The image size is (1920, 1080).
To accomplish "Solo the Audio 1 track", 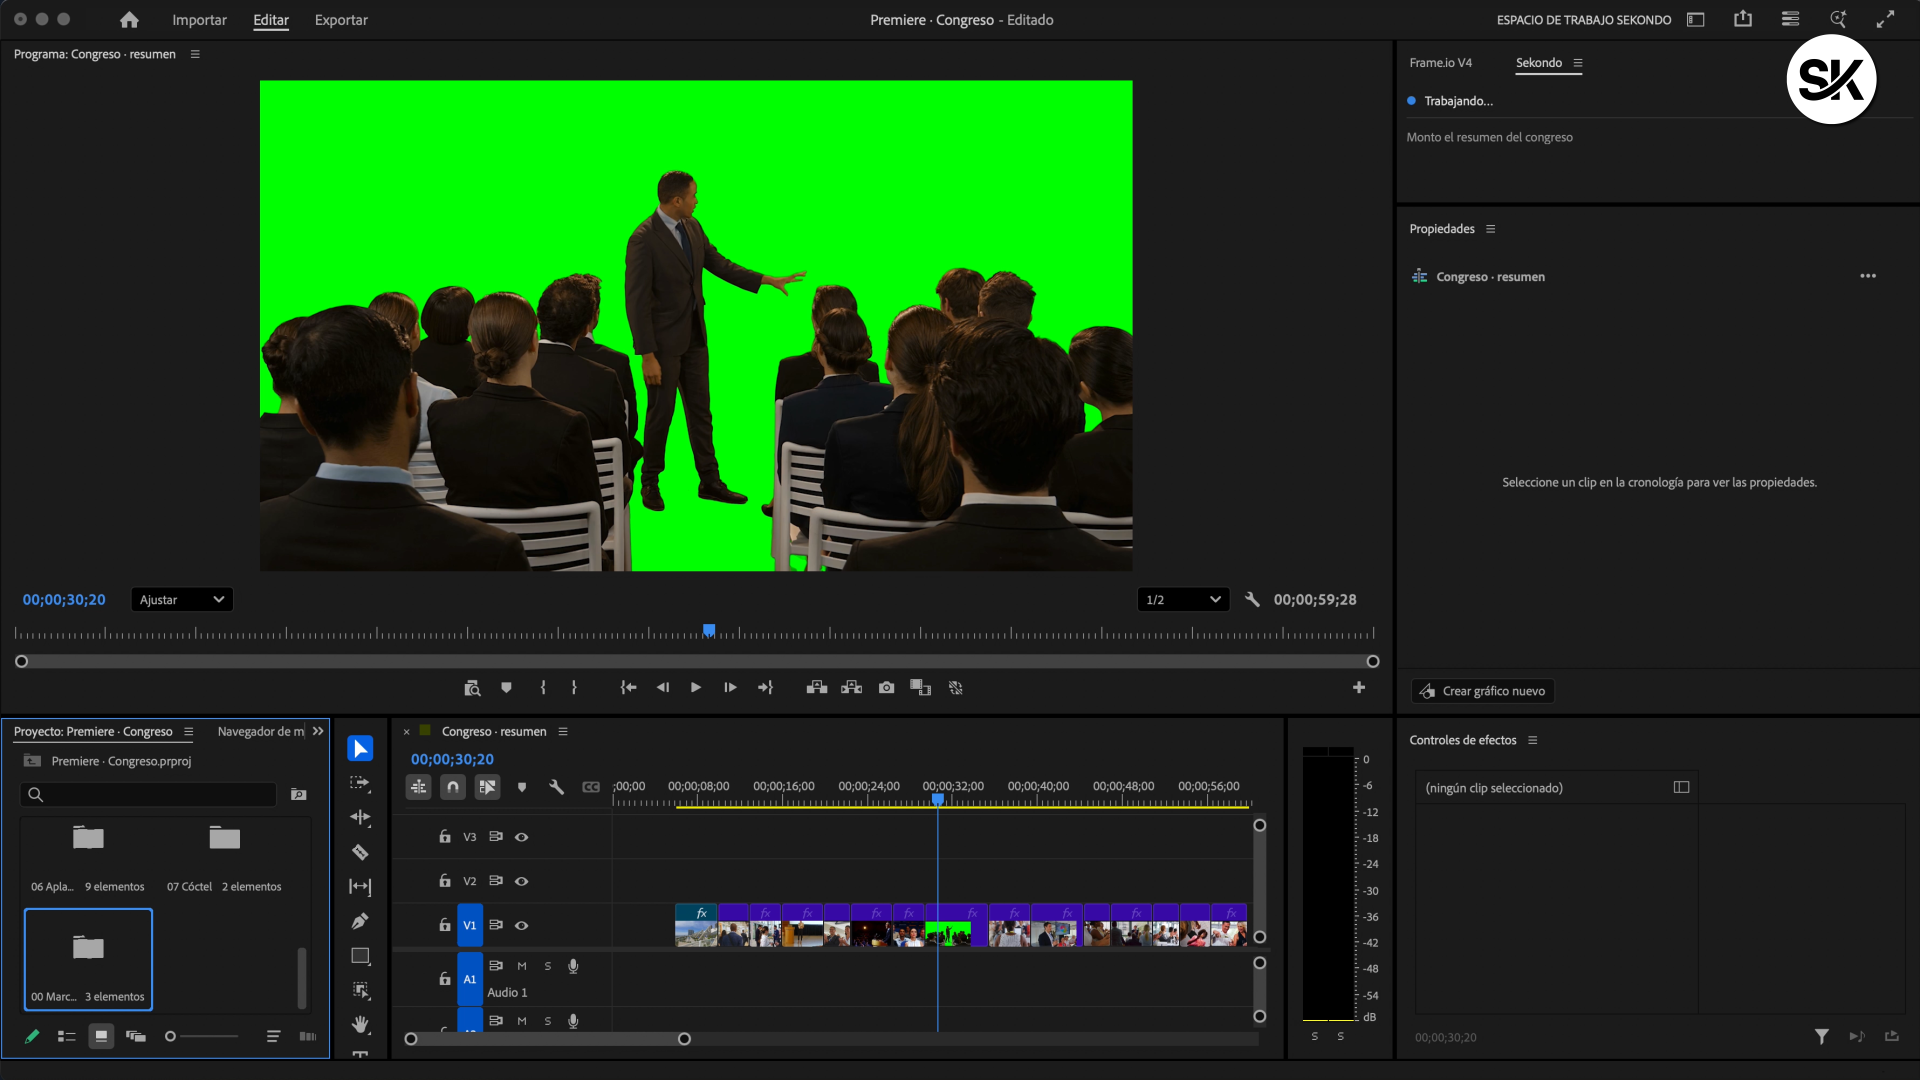I will [x=548, y=966].
